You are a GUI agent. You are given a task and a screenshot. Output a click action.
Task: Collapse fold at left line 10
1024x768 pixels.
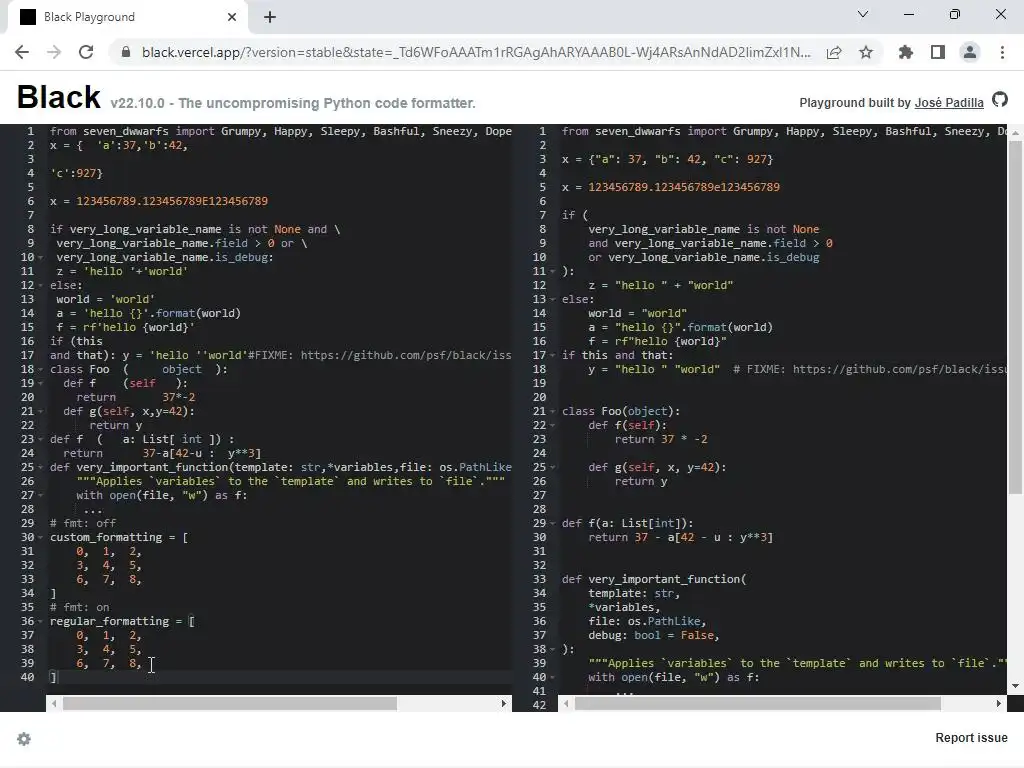click(x=40, y=257)
